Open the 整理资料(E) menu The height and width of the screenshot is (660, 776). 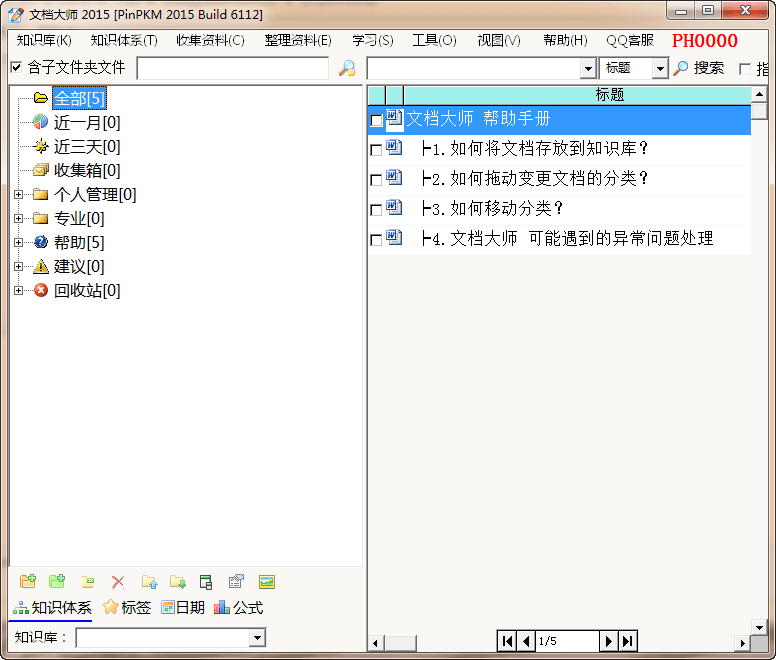(298, 40)
